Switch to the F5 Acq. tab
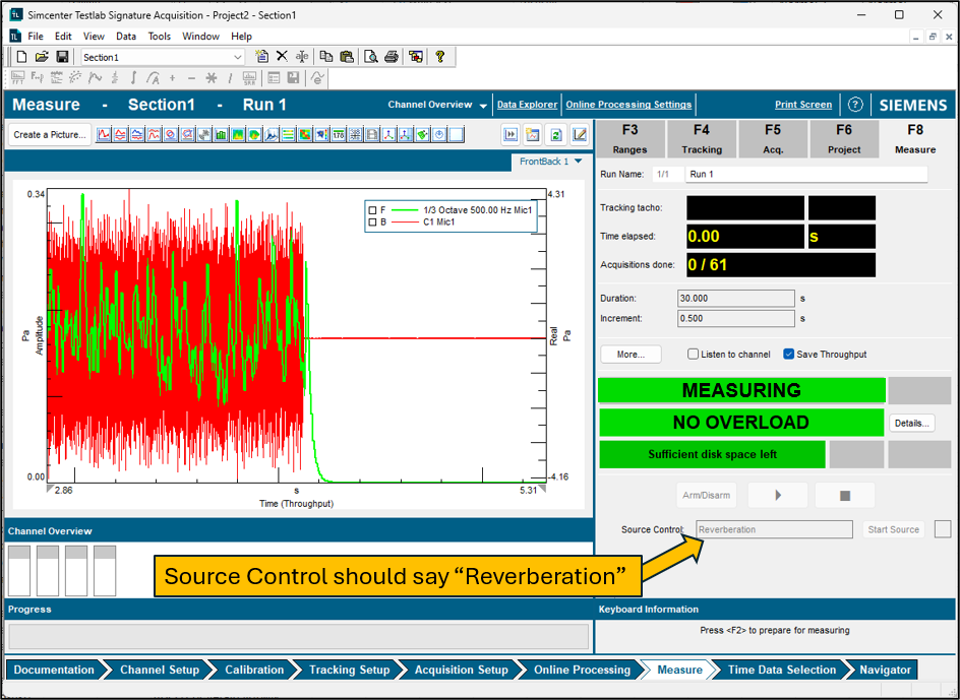This screenshot has width=960, height=700. point(773,137)
